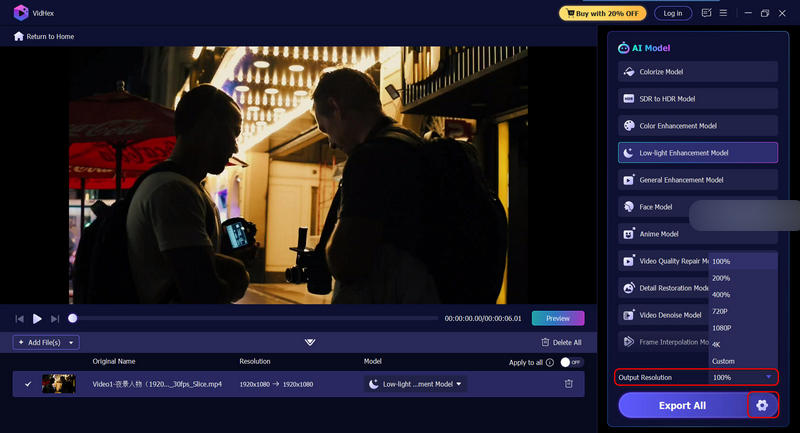Open the Low-light model dropdown in file row

point(415,384)
